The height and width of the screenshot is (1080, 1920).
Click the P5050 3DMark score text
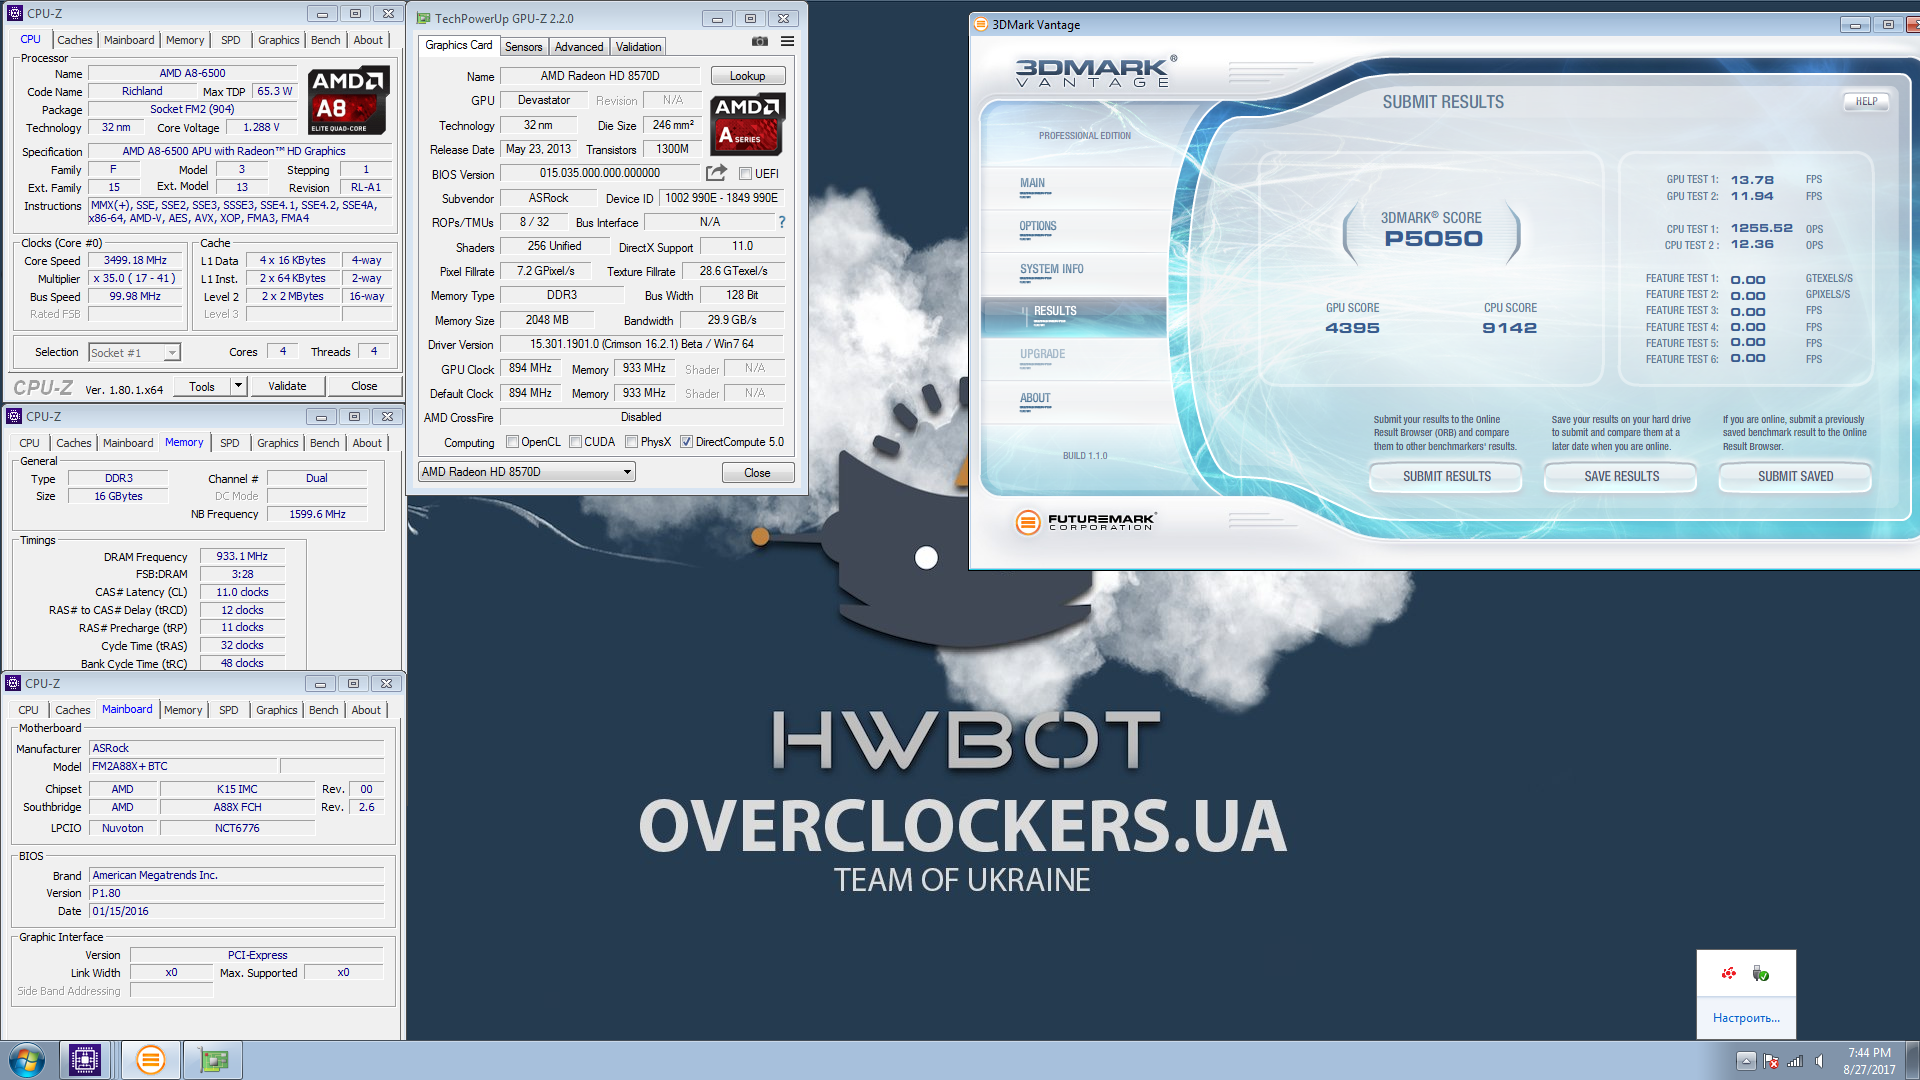1432,239
